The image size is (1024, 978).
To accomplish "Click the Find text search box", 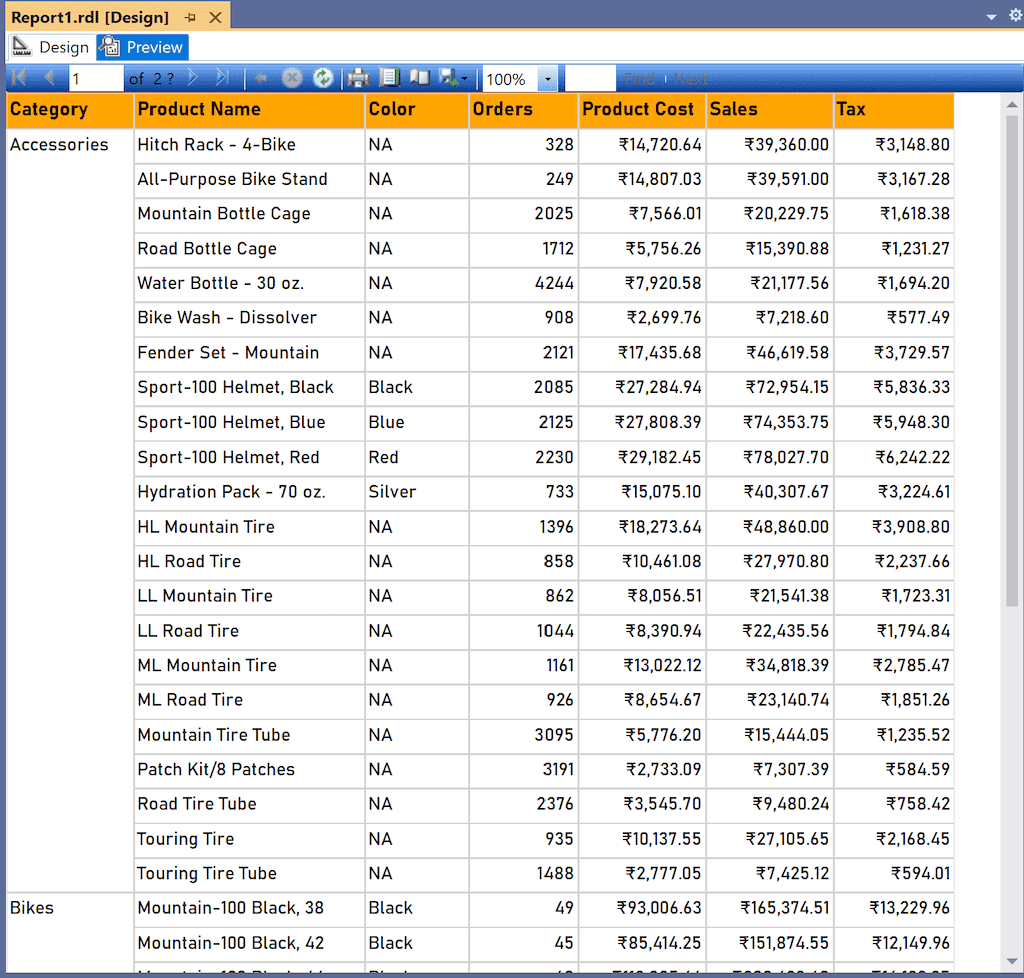I will click(590, 79).
